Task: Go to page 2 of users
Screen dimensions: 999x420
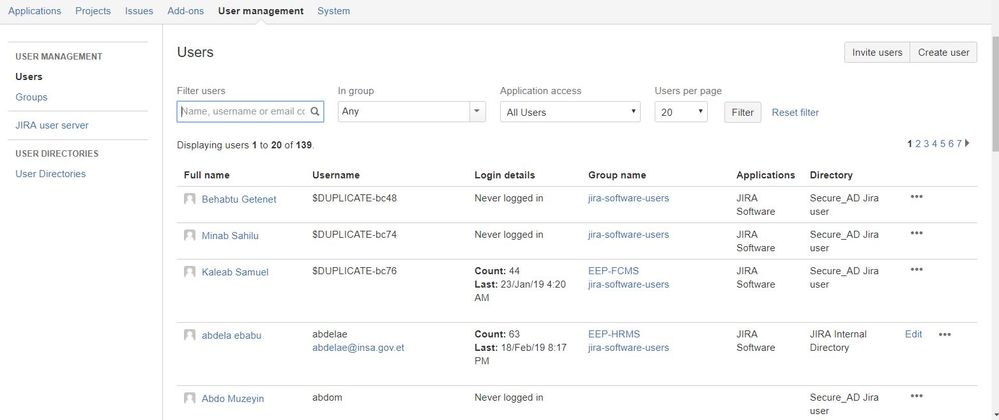Action: point(918,144)
